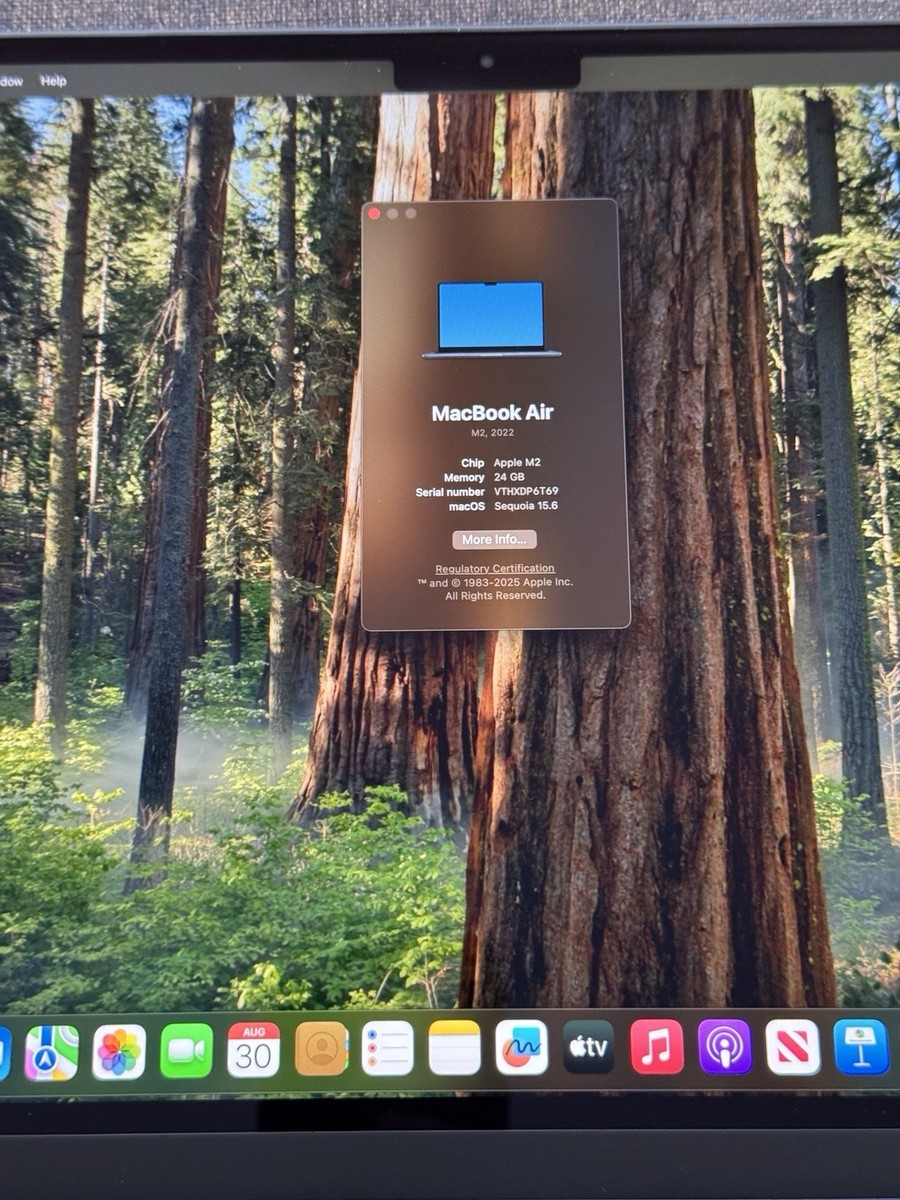The width and height of the screenshot is (900, 1200).
Task: Open the Help menu
Action: [x=54, y=81]
